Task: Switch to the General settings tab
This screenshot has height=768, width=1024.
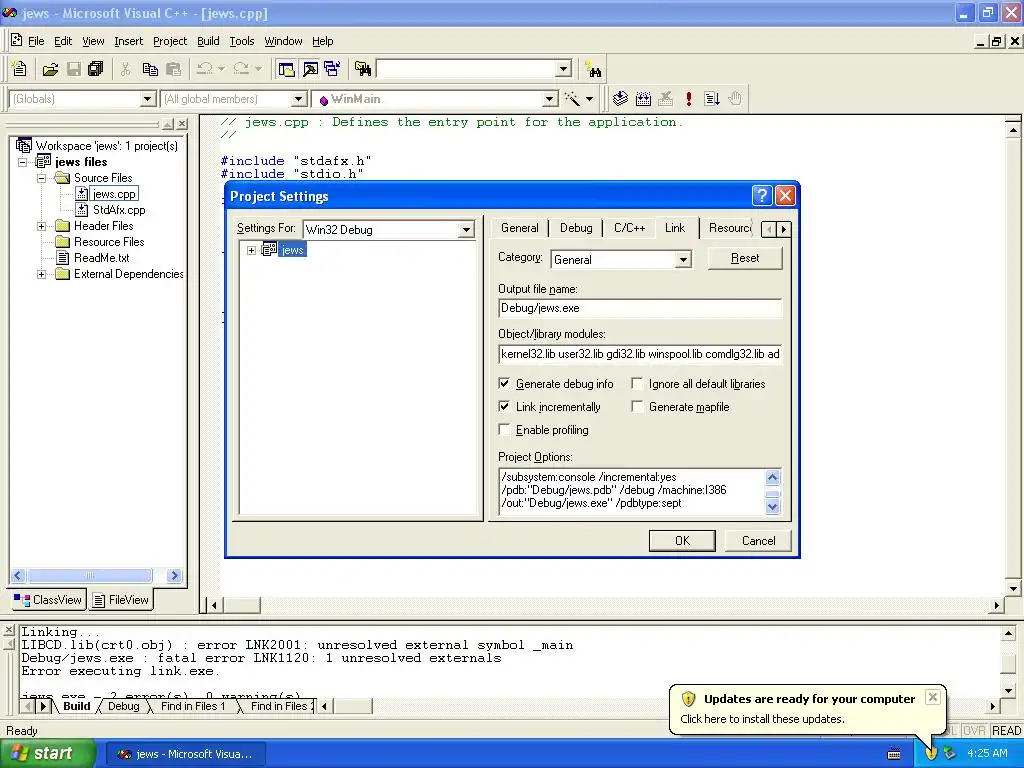Action: pyautogui.click(x=520, y=228)
